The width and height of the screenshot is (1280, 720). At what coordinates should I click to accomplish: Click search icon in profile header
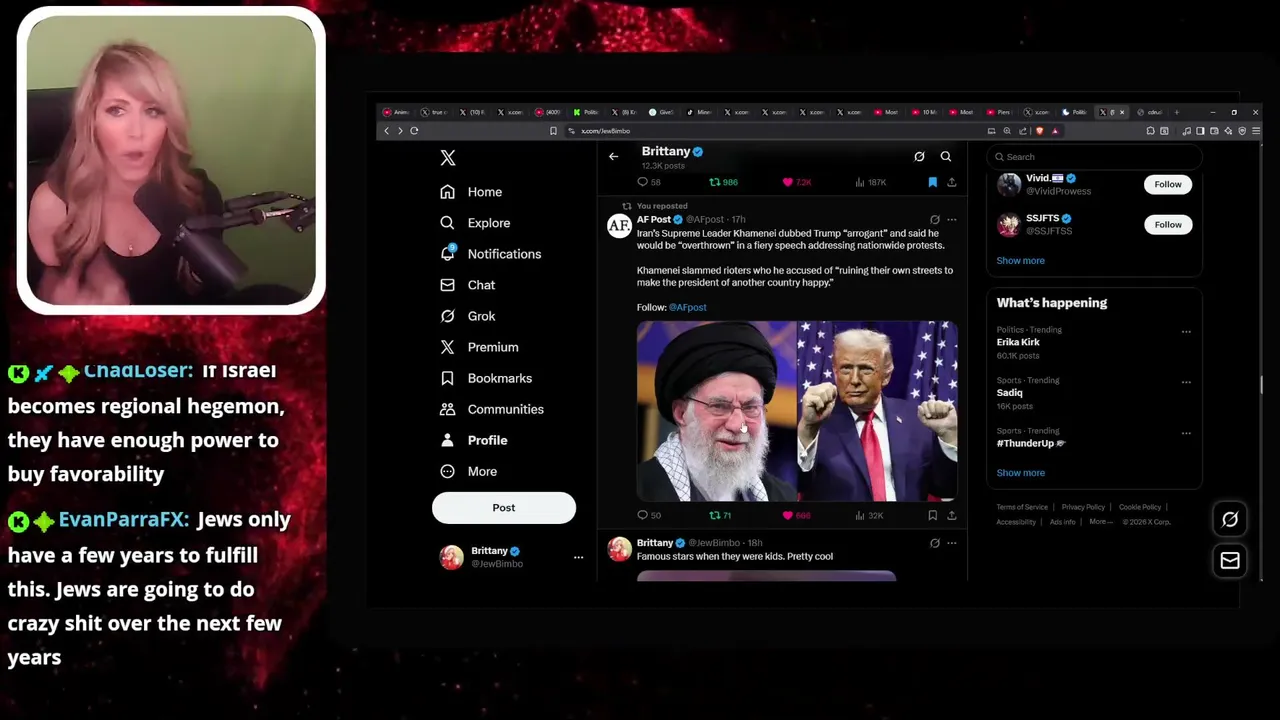(946, 156)
